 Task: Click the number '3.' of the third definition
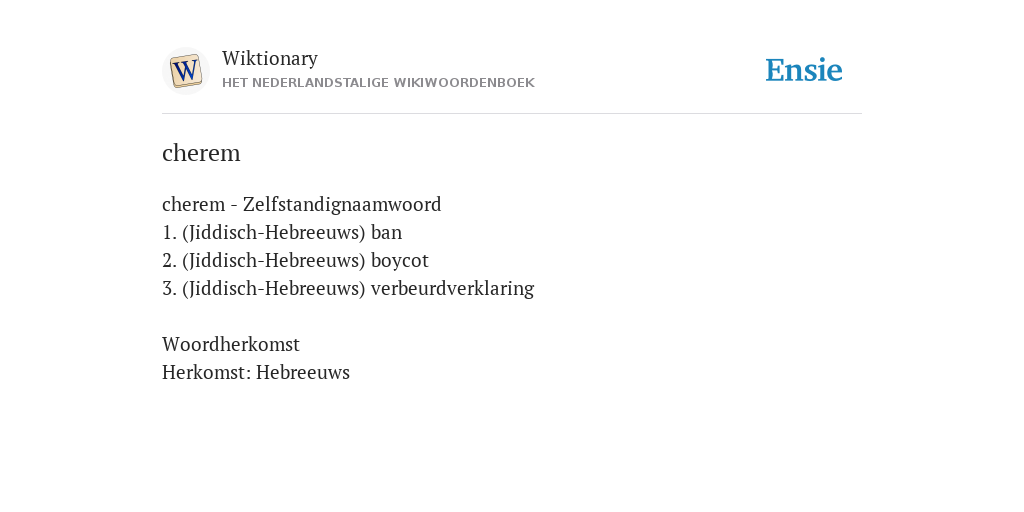tap(169, 289)
